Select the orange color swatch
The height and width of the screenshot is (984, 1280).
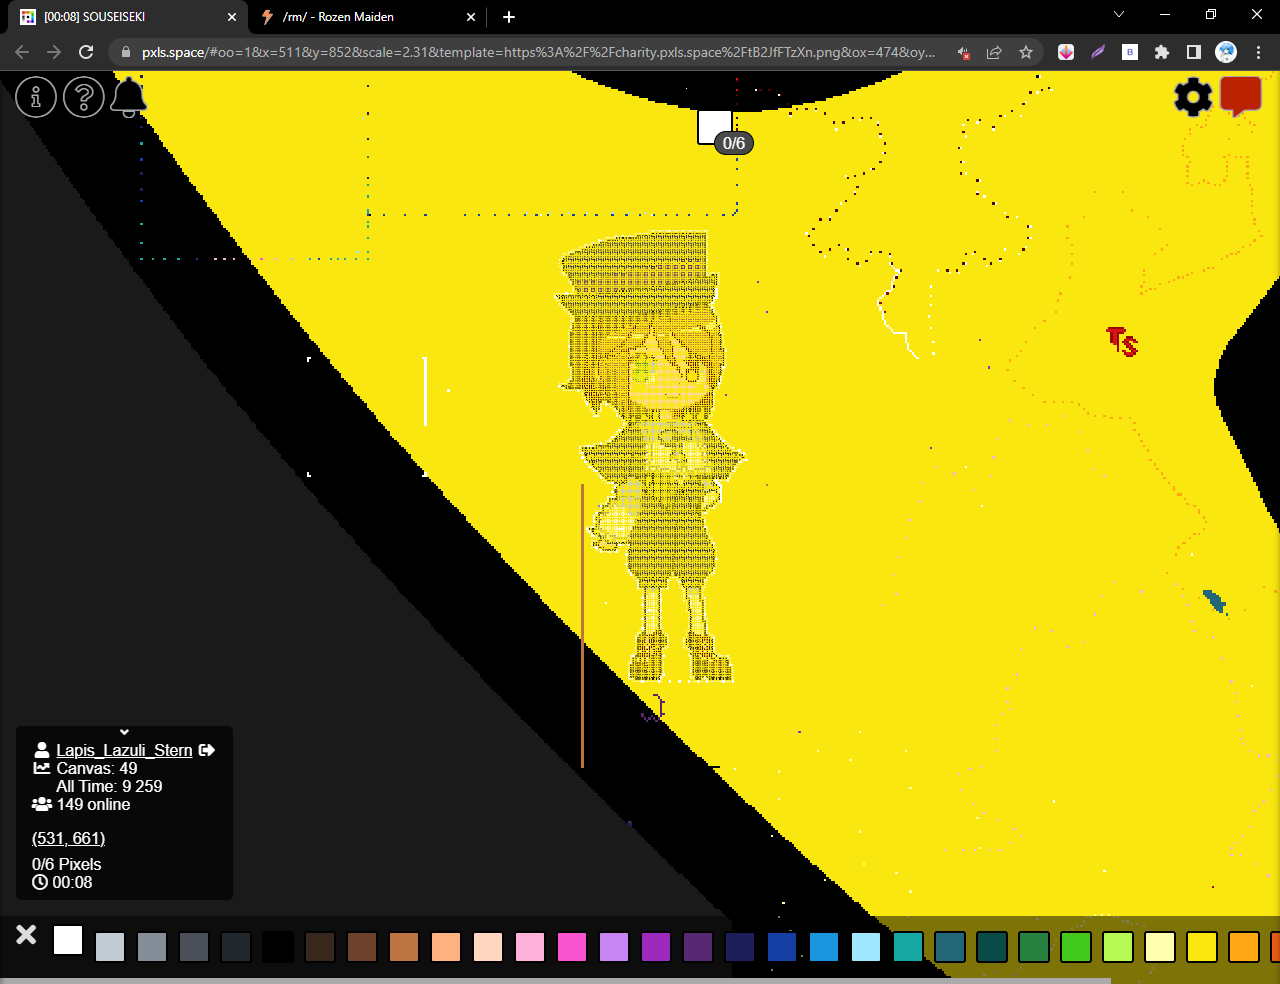[1244, 947]
